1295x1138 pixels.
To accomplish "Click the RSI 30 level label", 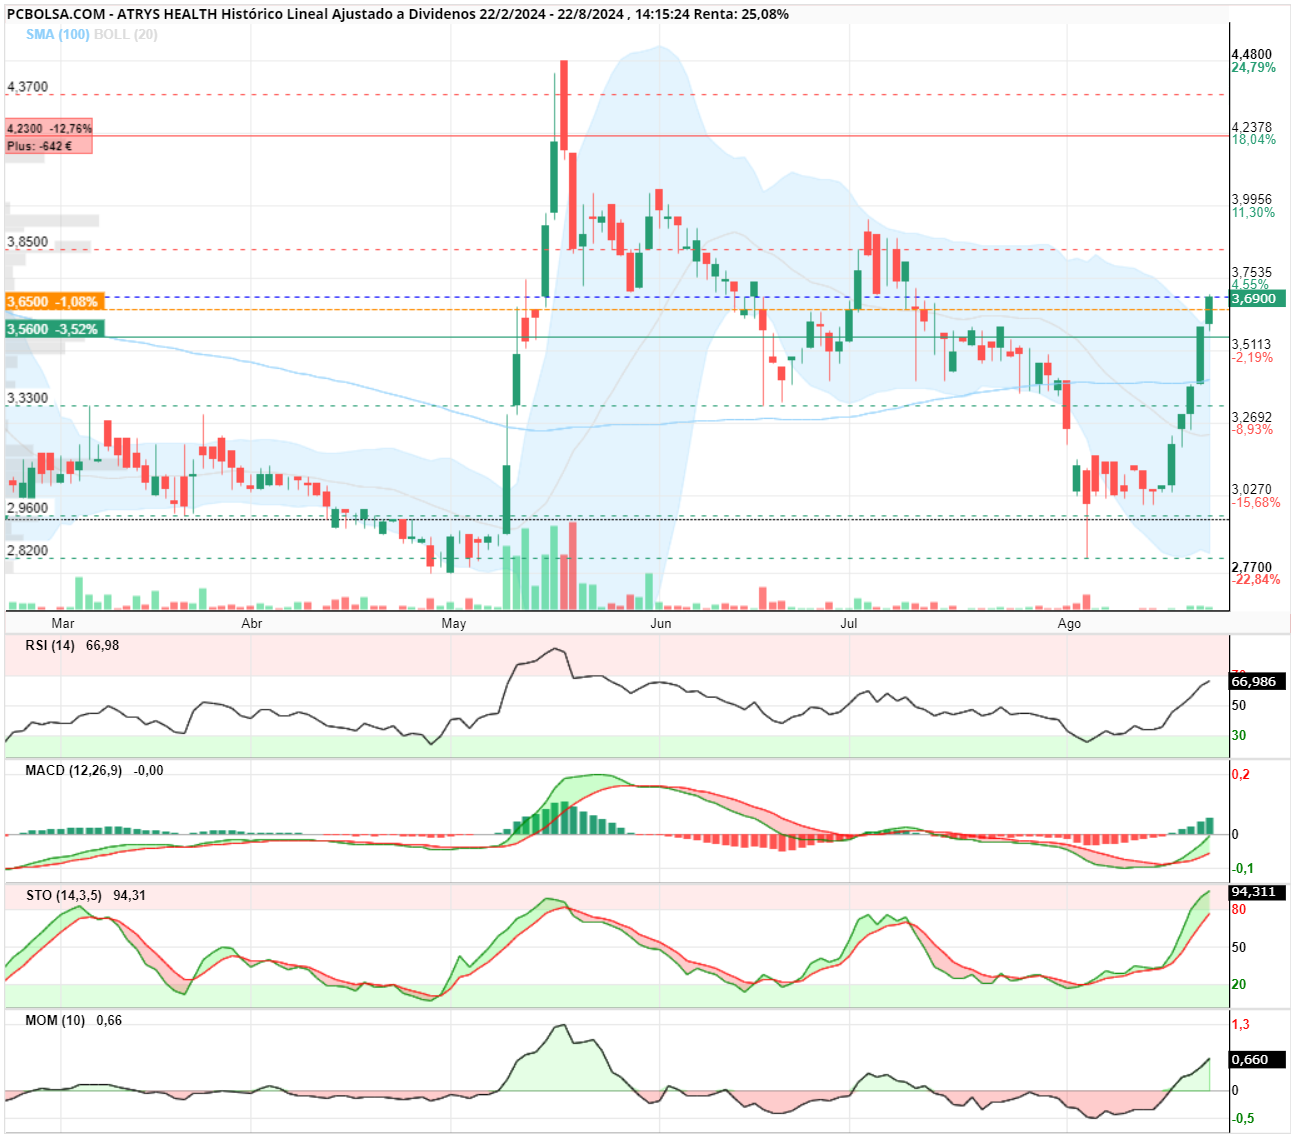I will (x=1239, y=735).
